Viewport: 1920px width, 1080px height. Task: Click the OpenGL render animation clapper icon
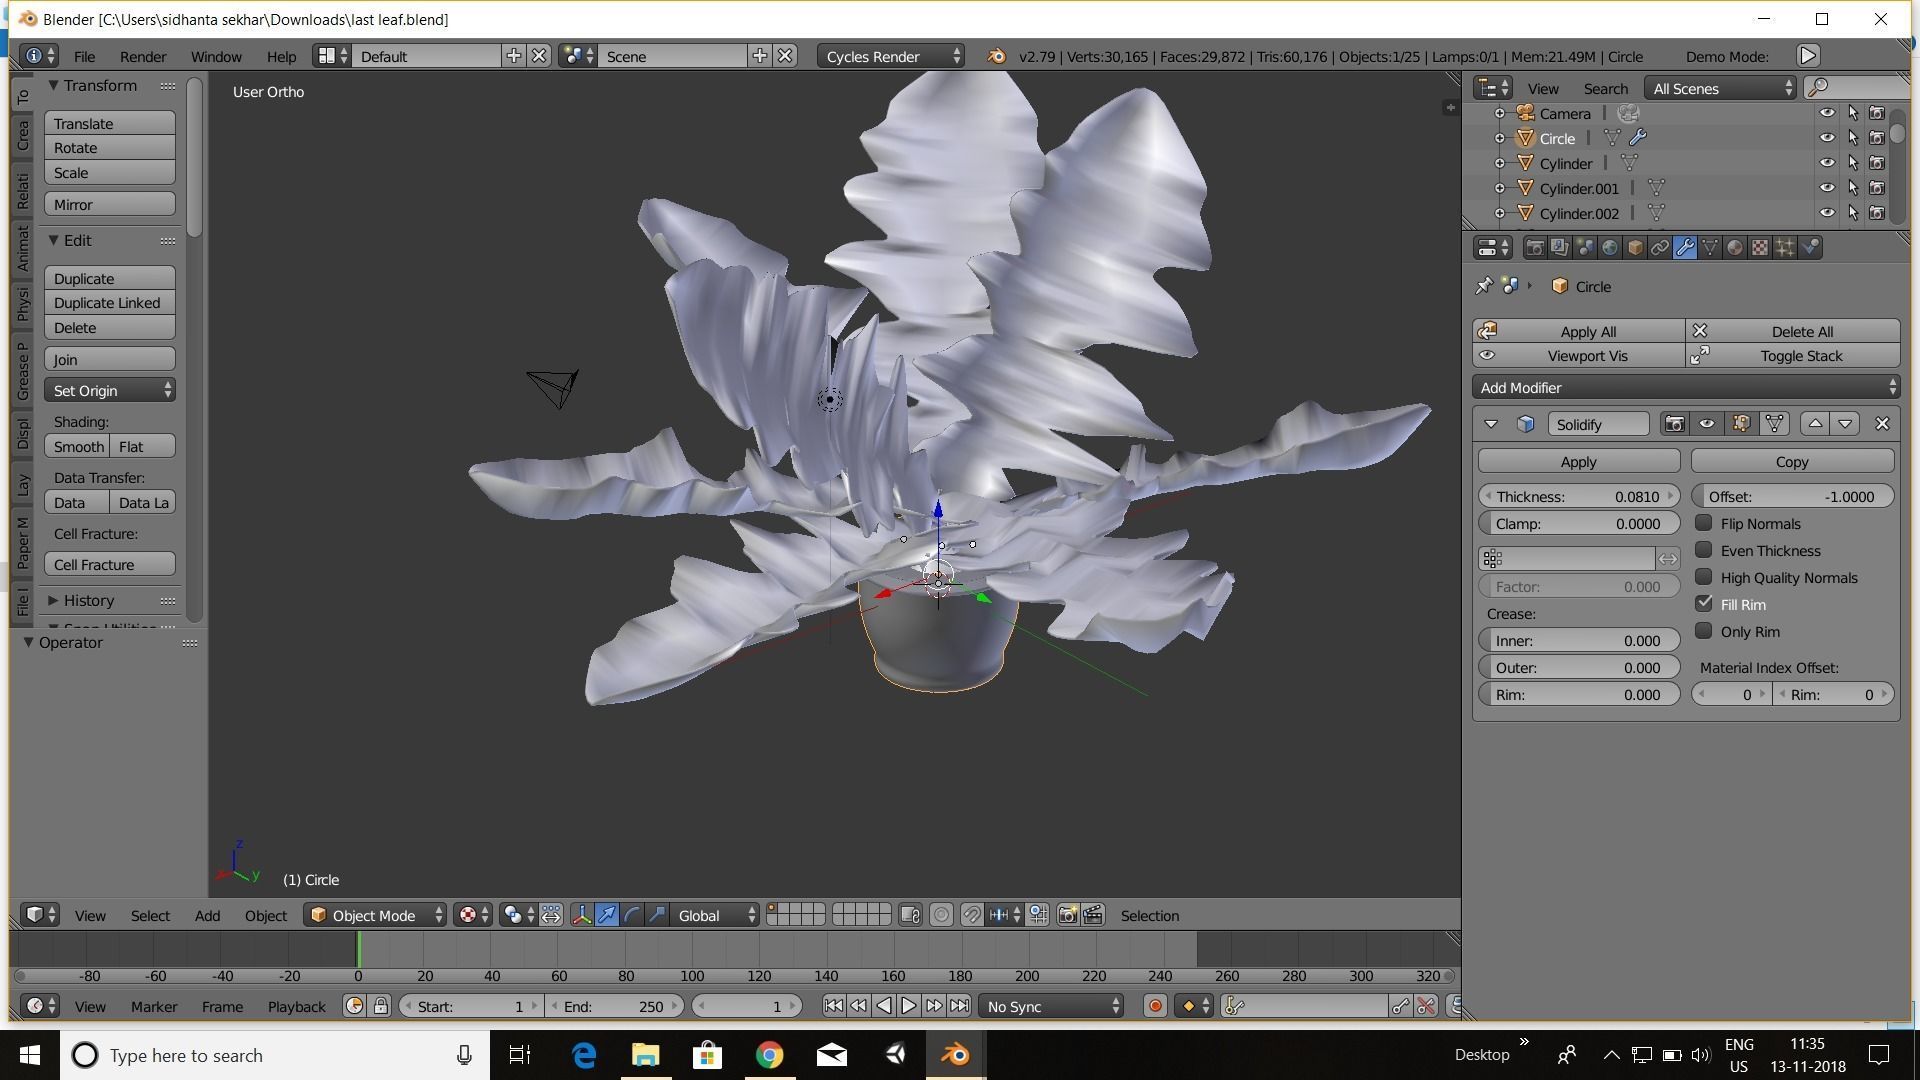point(1093,915)
